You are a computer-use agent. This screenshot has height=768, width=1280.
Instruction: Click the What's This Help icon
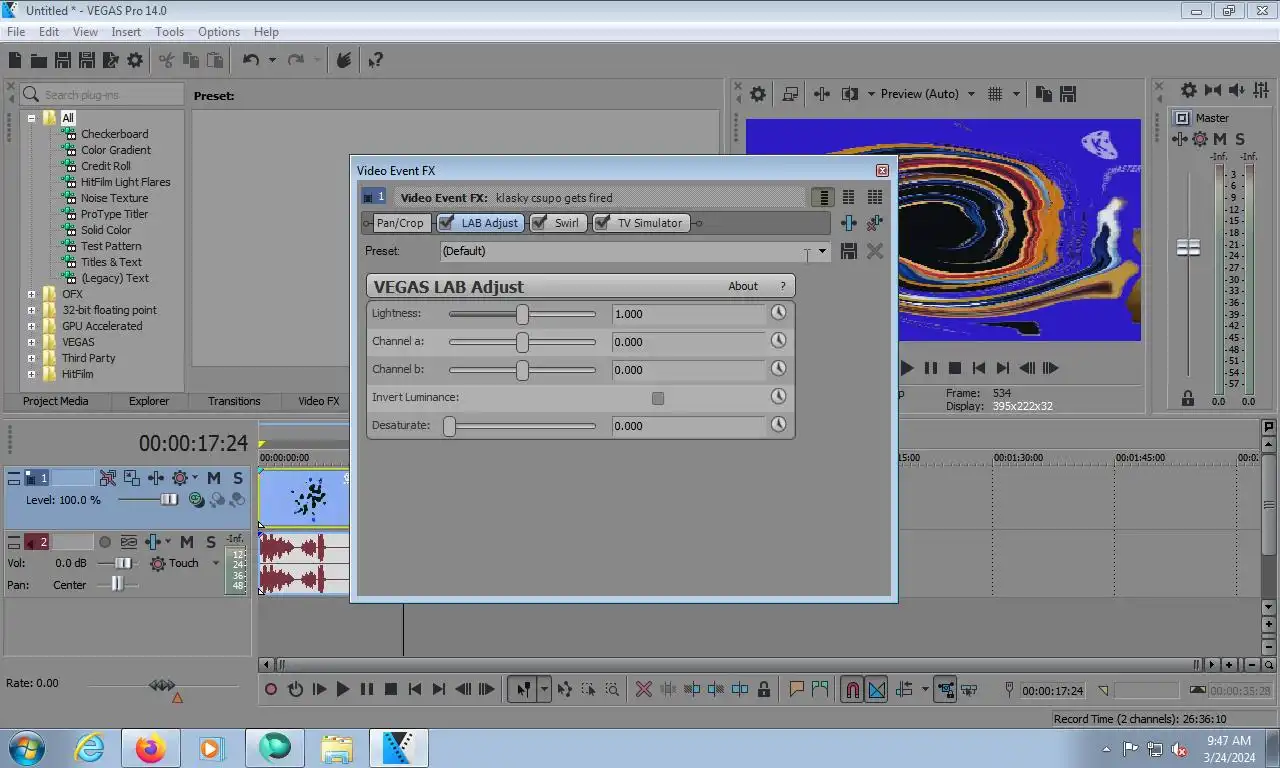pyautogui.click(x=375, y=60)
